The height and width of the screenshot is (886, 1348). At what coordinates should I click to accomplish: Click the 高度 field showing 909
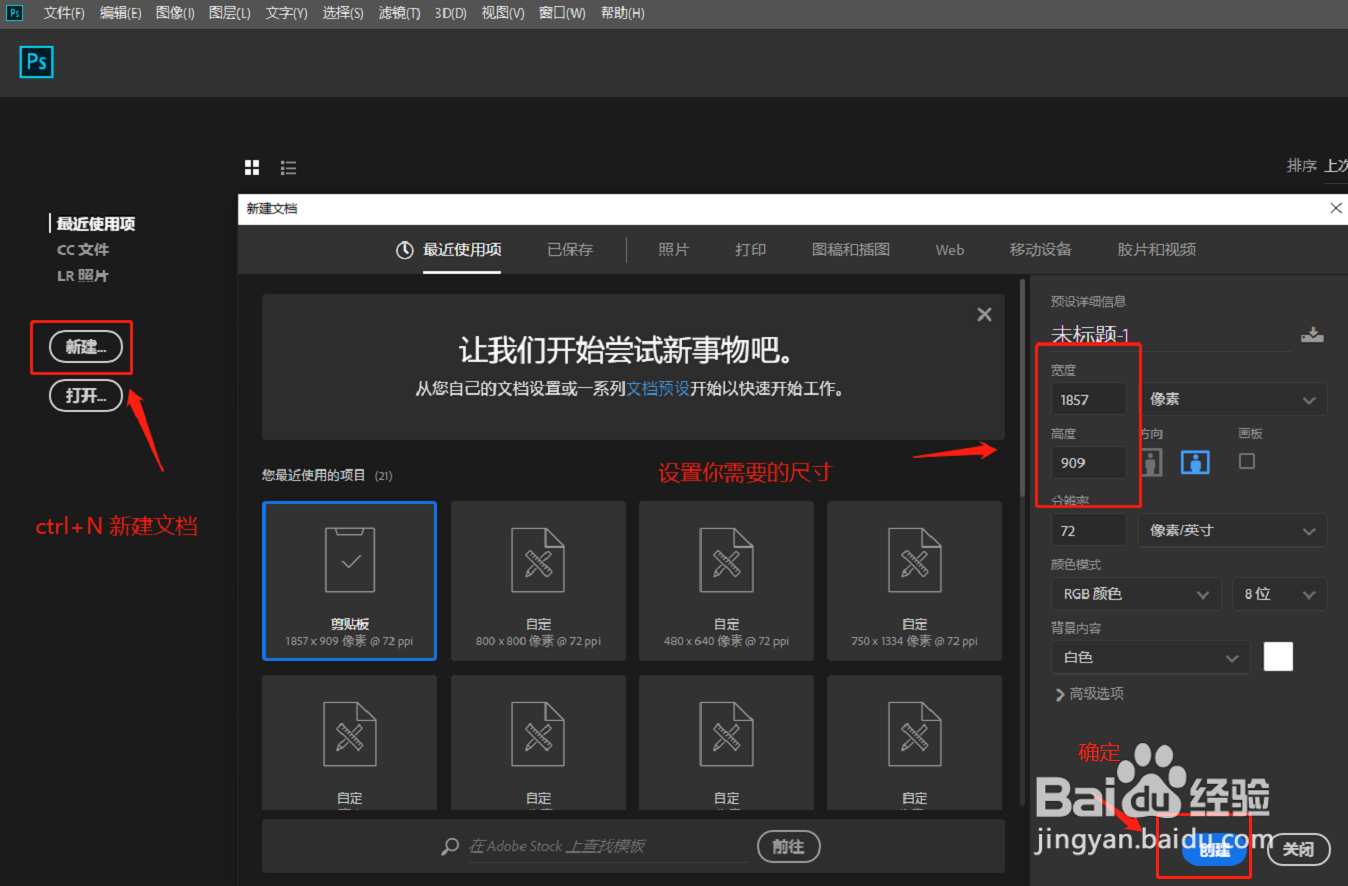click(1088, 462)
